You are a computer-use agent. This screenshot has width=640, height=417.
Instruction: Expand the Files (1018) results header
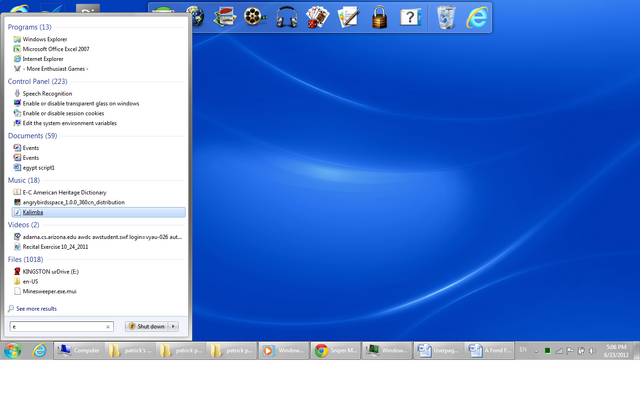(x=25, y=259)
